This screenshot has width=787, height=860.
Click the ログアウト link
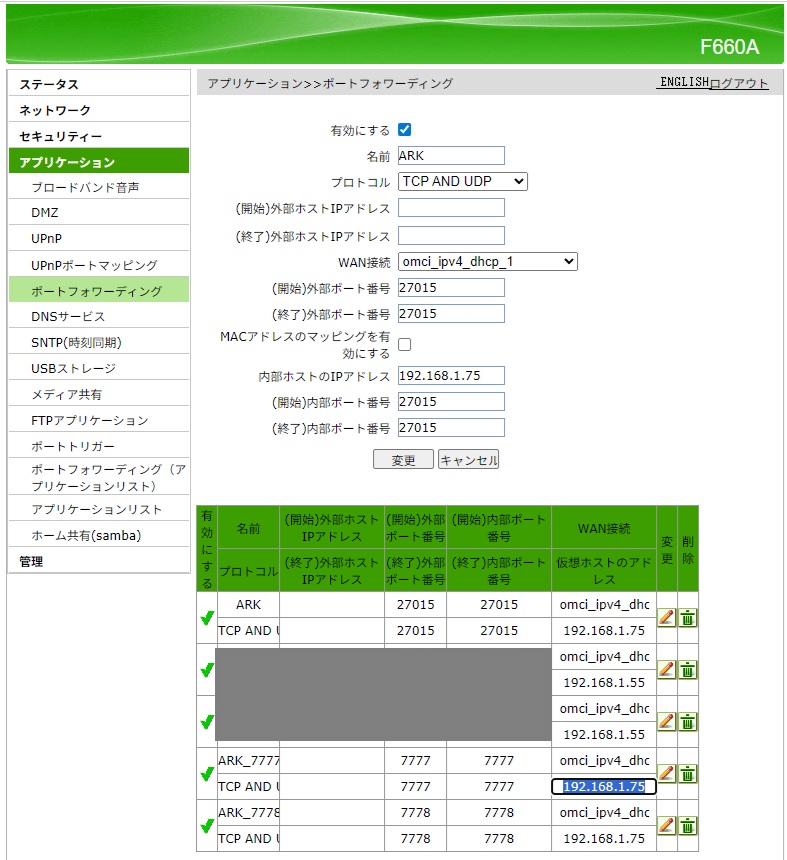coord(739,83)
